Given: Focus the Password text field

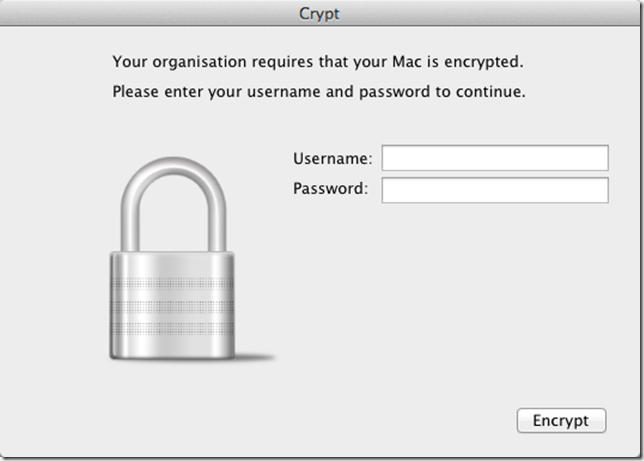Looking at the screenshot, I should (495, 190).
